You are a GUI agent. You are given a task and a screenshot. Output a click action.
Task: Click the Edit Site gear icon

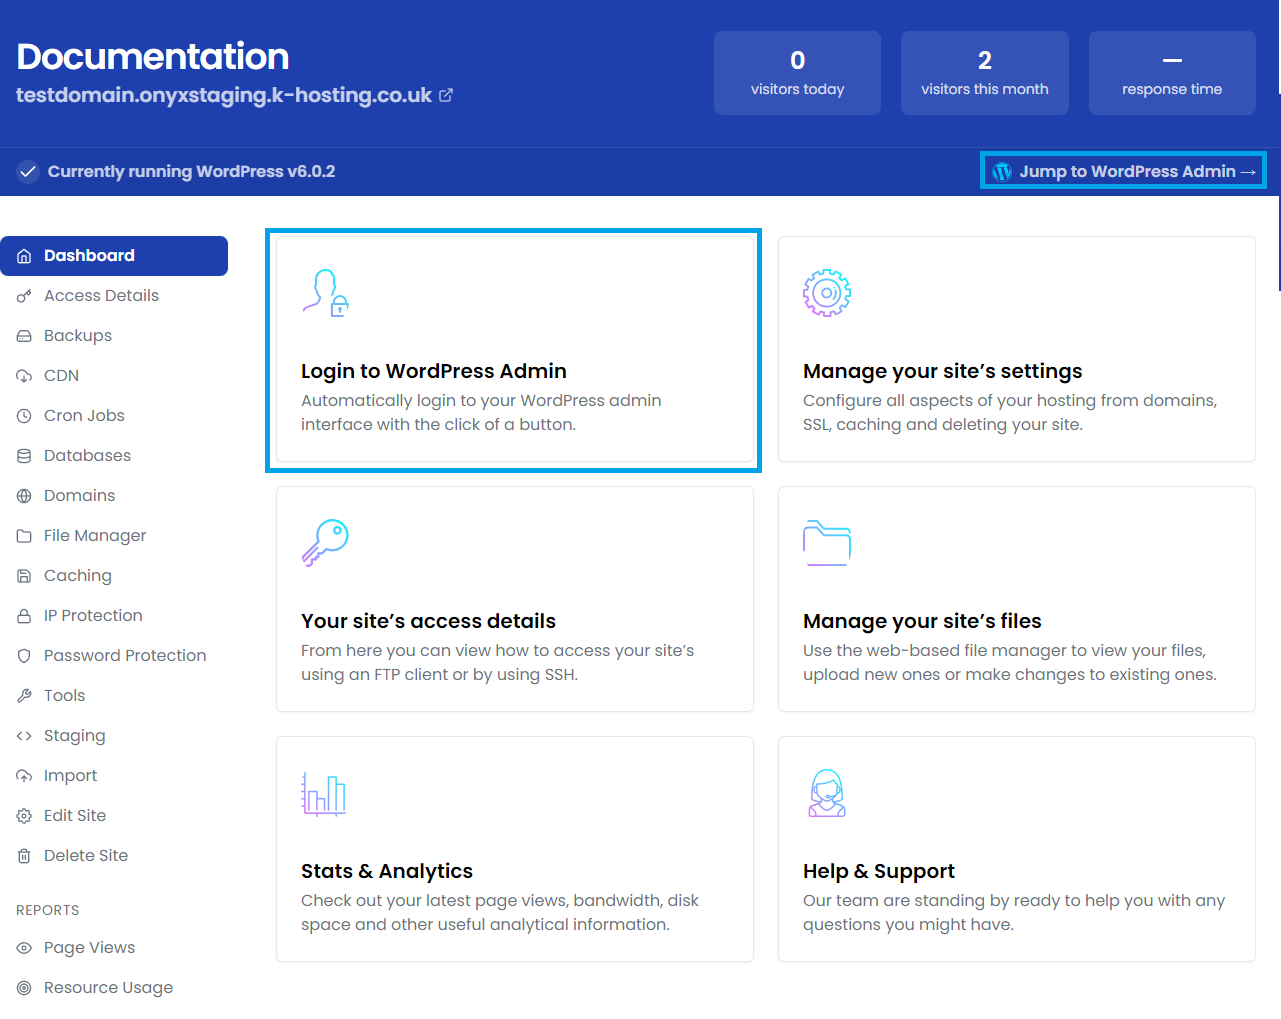point(24,816)
